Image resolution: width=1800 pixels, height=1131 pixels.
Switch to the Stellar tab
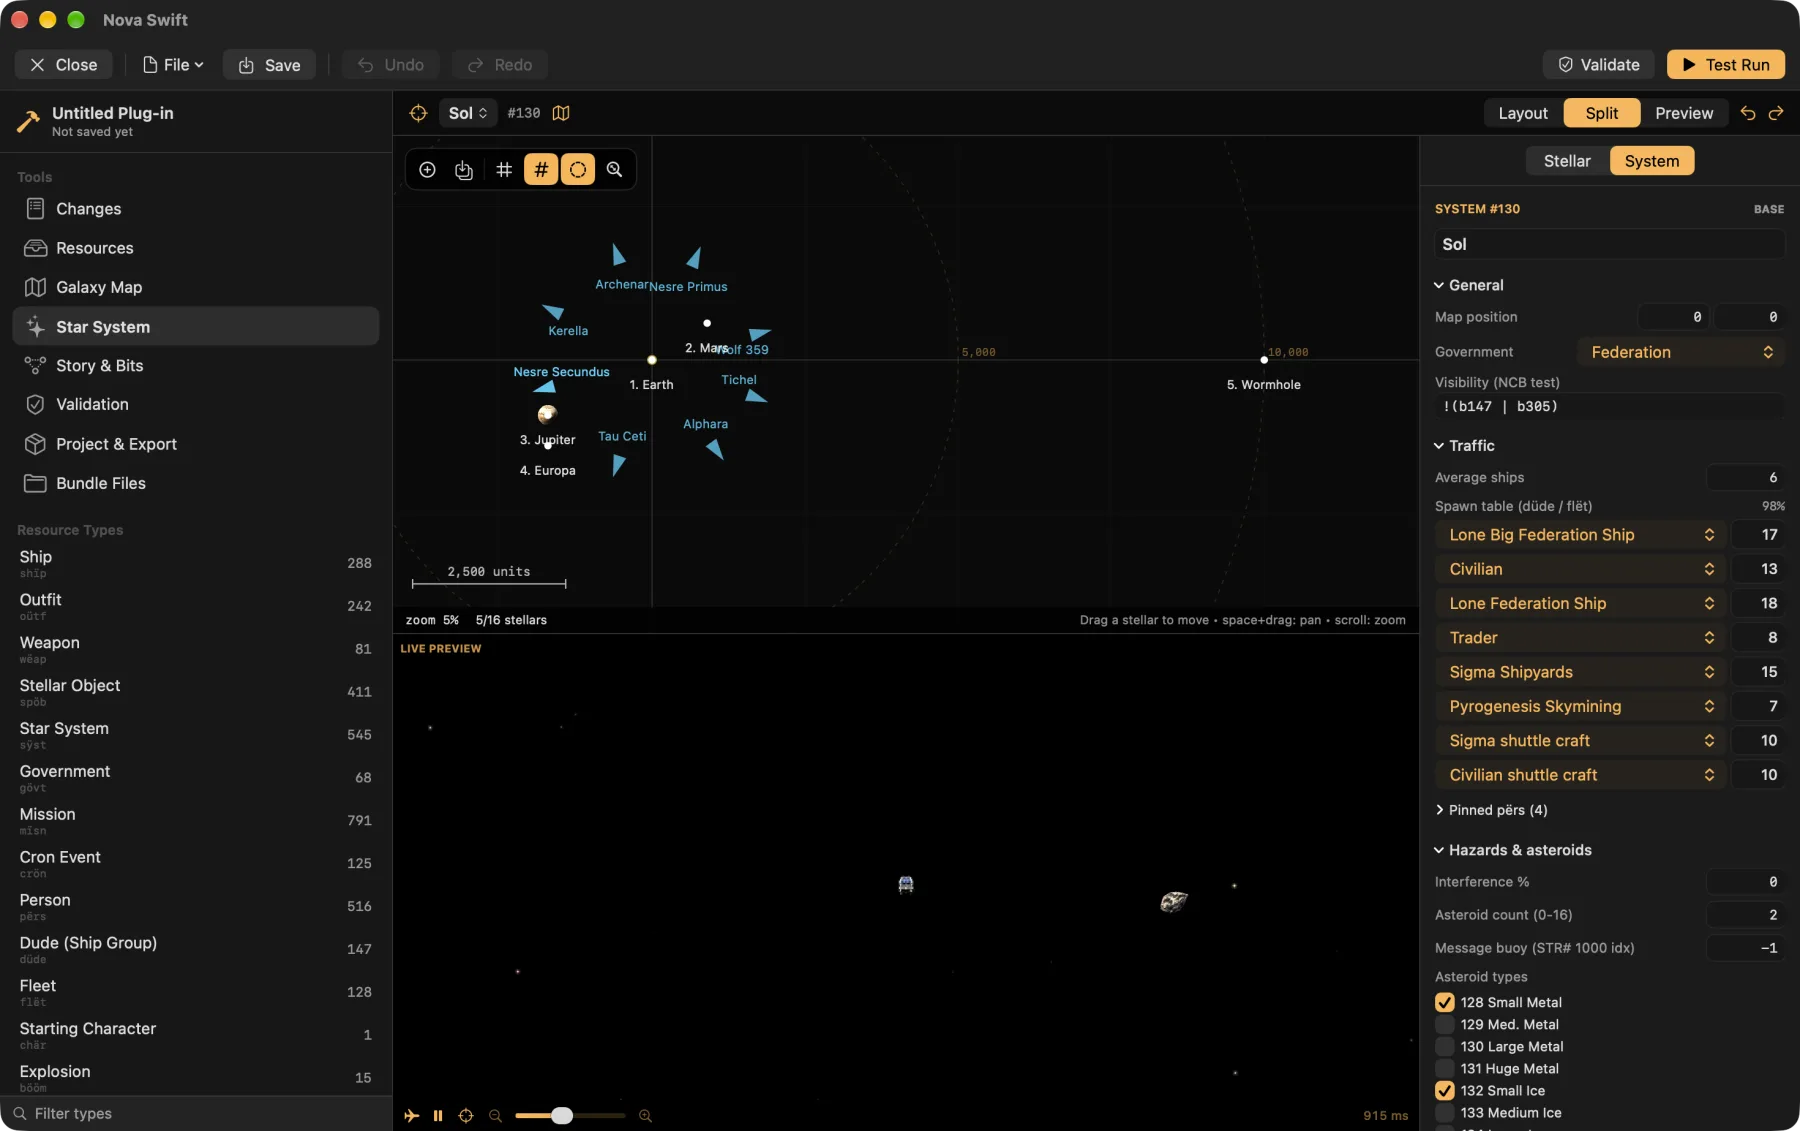[x=1567, y=161]
